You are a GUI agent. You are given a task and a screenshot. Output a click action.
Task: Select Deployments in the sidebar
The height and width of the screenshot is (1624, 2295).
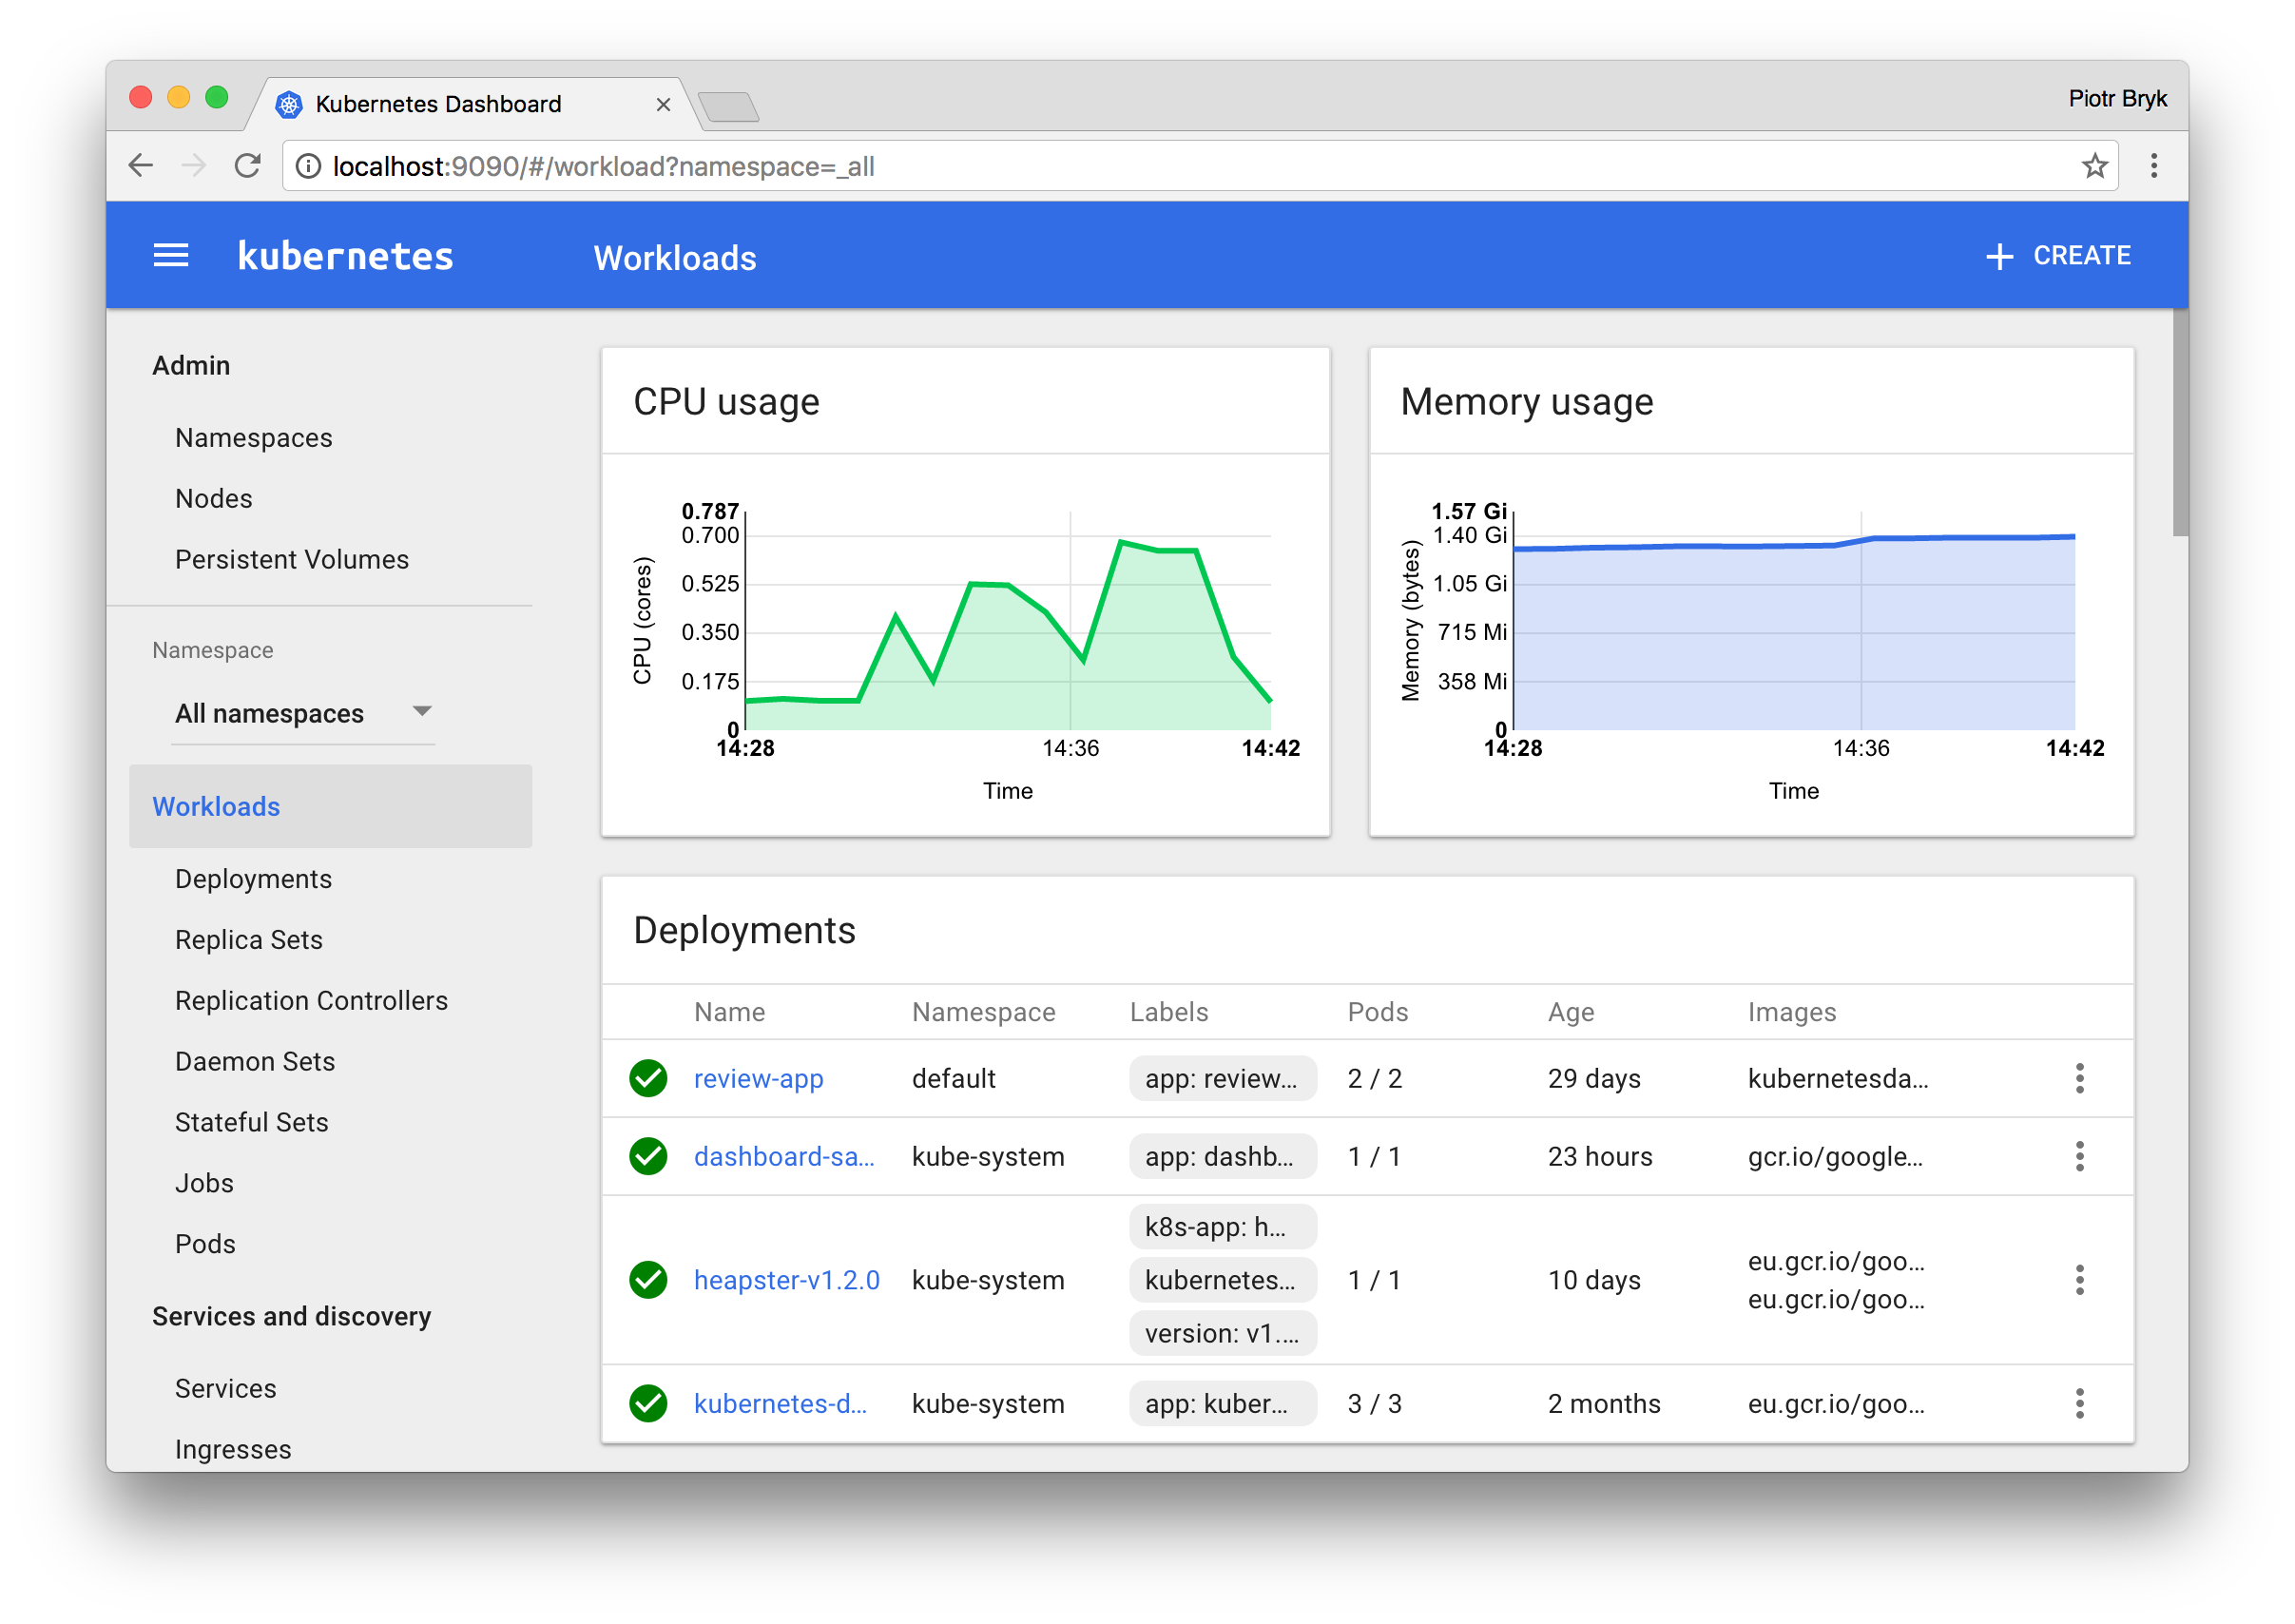point(253,879)
